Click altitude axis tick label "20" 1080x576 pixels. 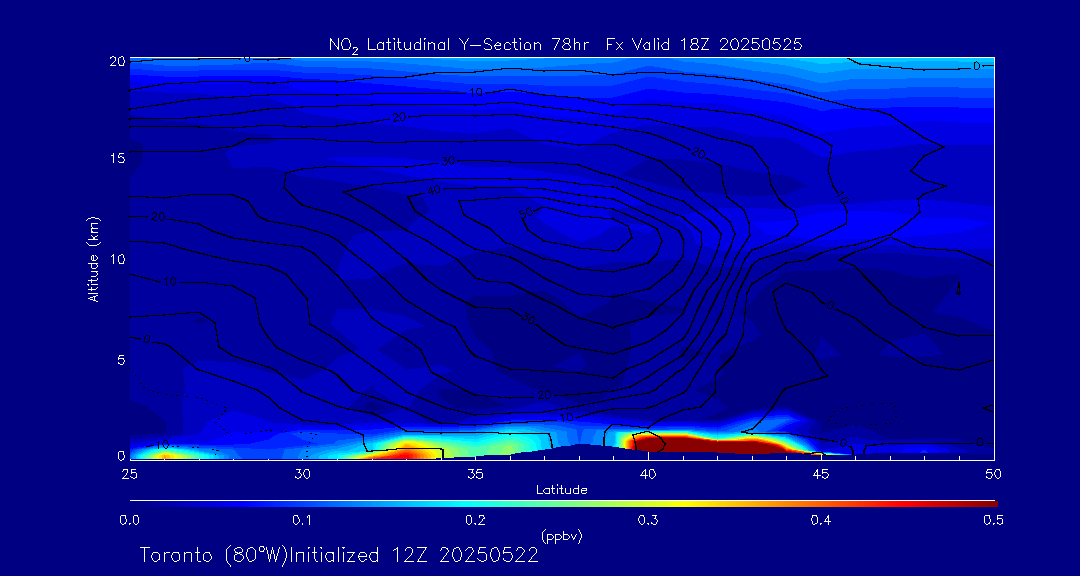(117, 61)
